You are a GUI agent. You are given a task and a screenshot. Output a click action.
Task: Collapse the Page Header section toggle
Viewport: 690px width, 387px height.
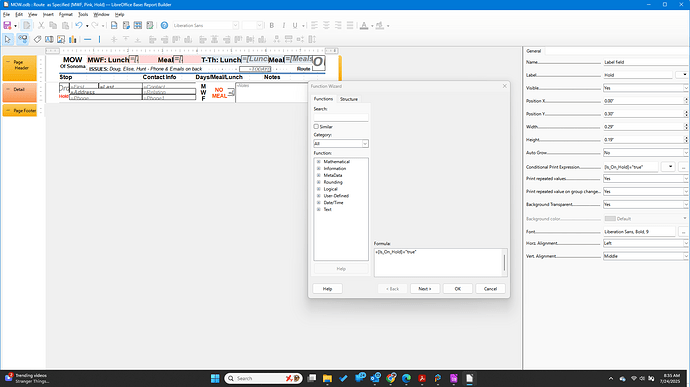pos(8,62)
